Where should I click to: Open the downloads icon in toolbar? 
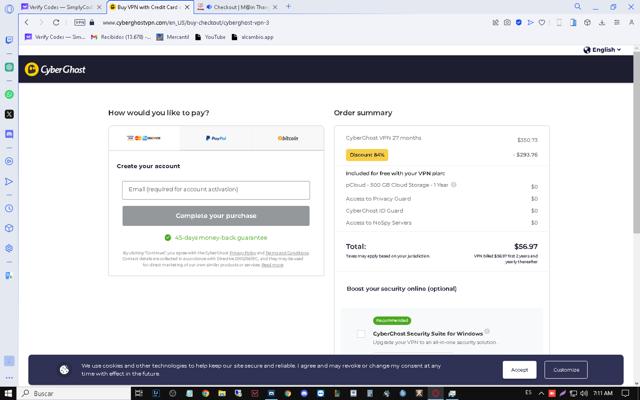click(602, 22)
